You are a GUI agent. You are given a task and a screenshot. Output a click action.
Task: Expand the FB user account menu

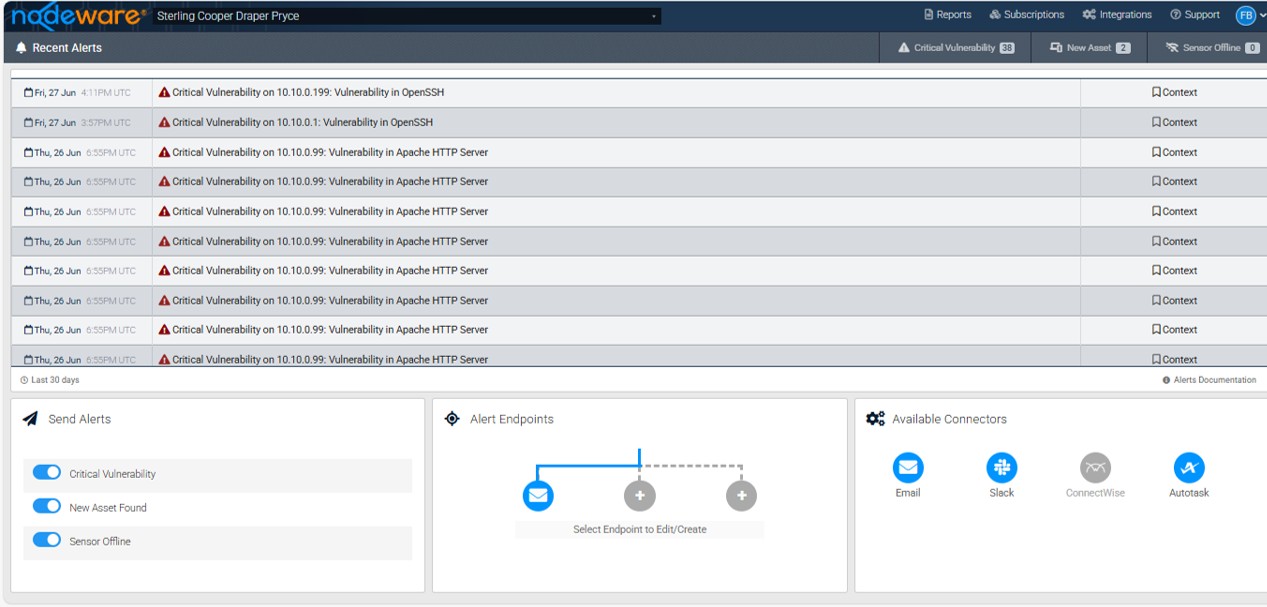point(1250,15)
